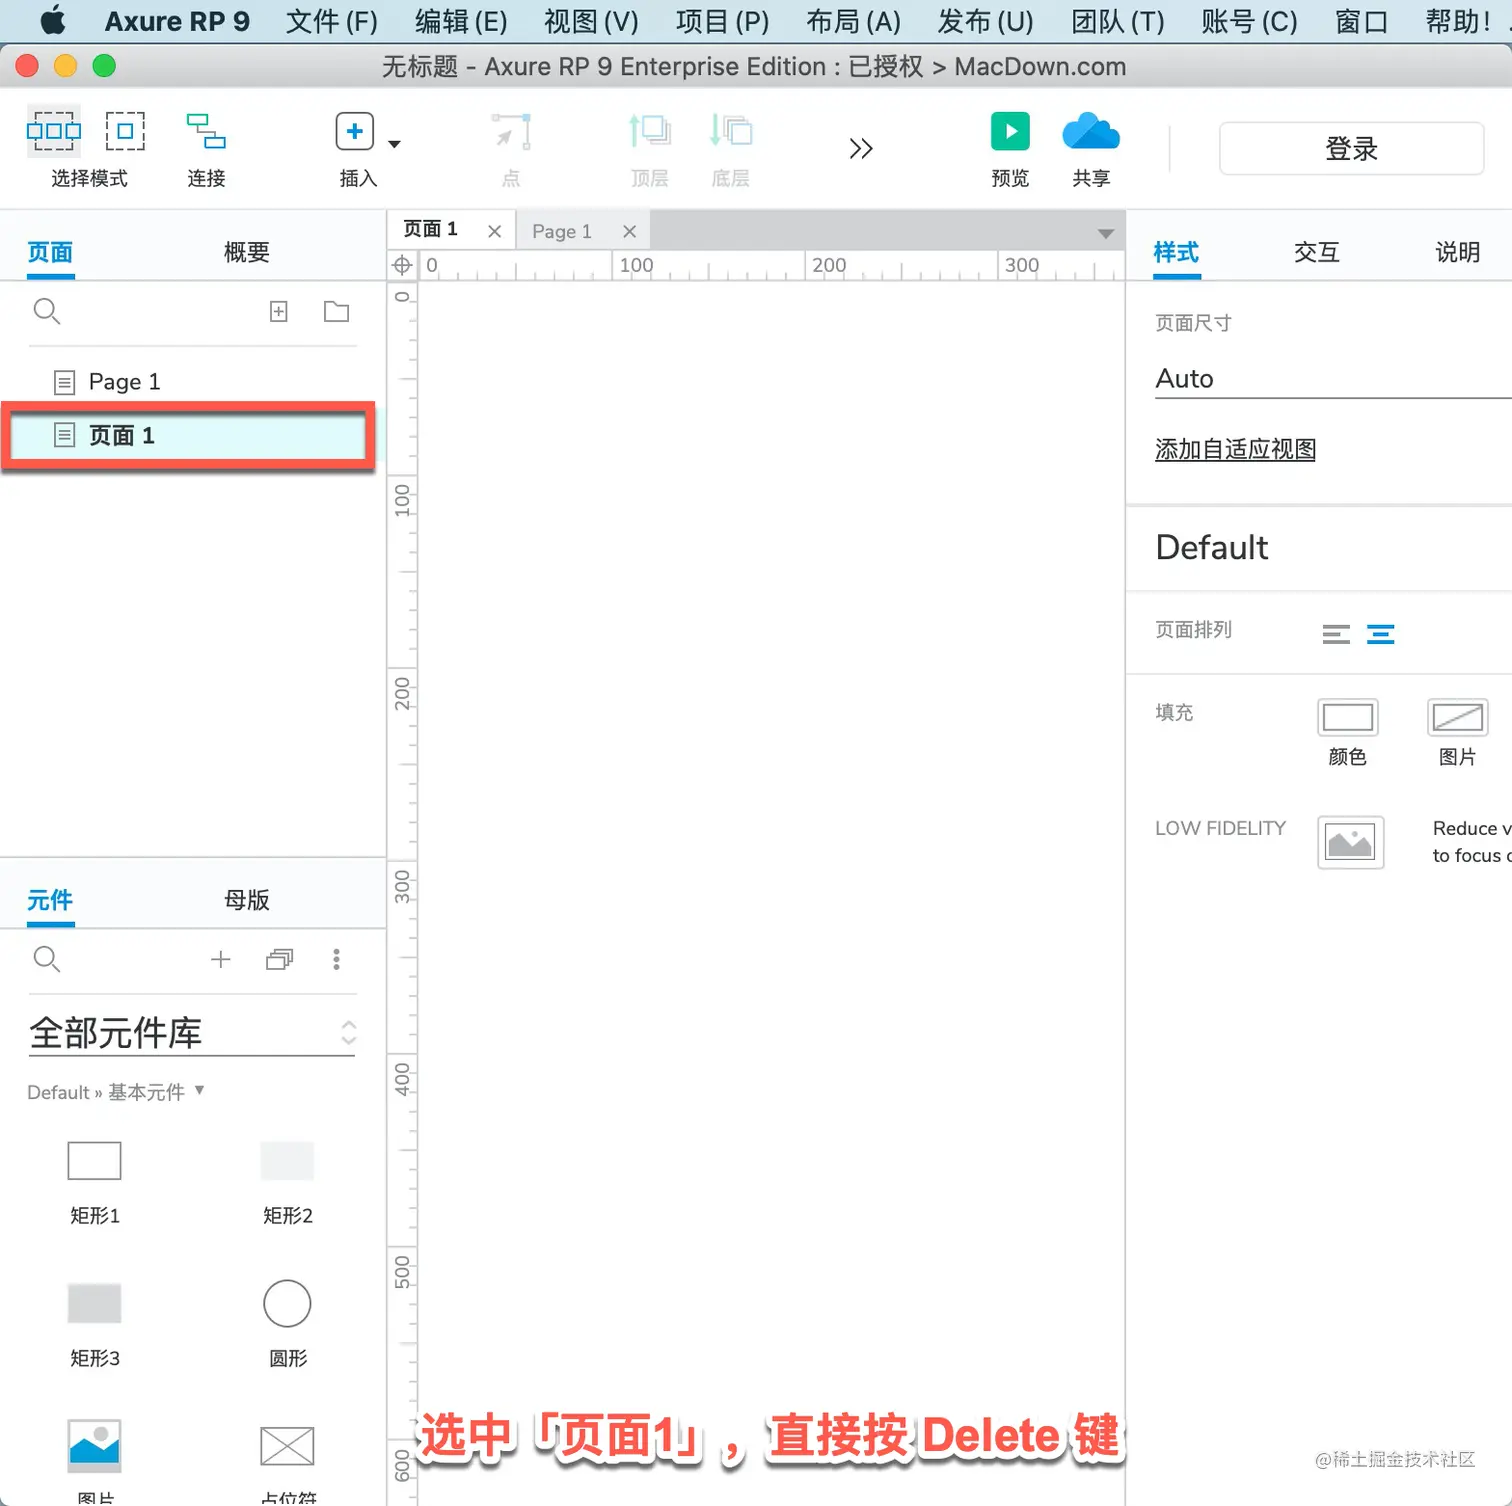Open the Insert tool dropdown arrow

(394, 144)
